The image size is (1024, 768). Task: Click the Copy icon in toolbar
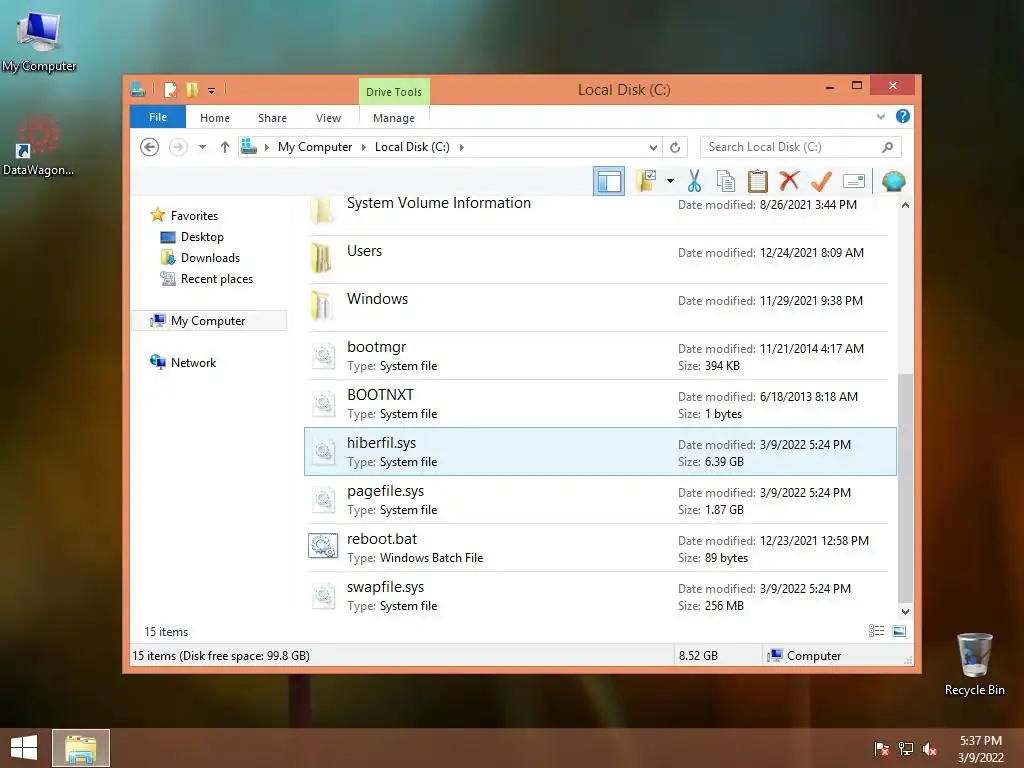[726, 181]
